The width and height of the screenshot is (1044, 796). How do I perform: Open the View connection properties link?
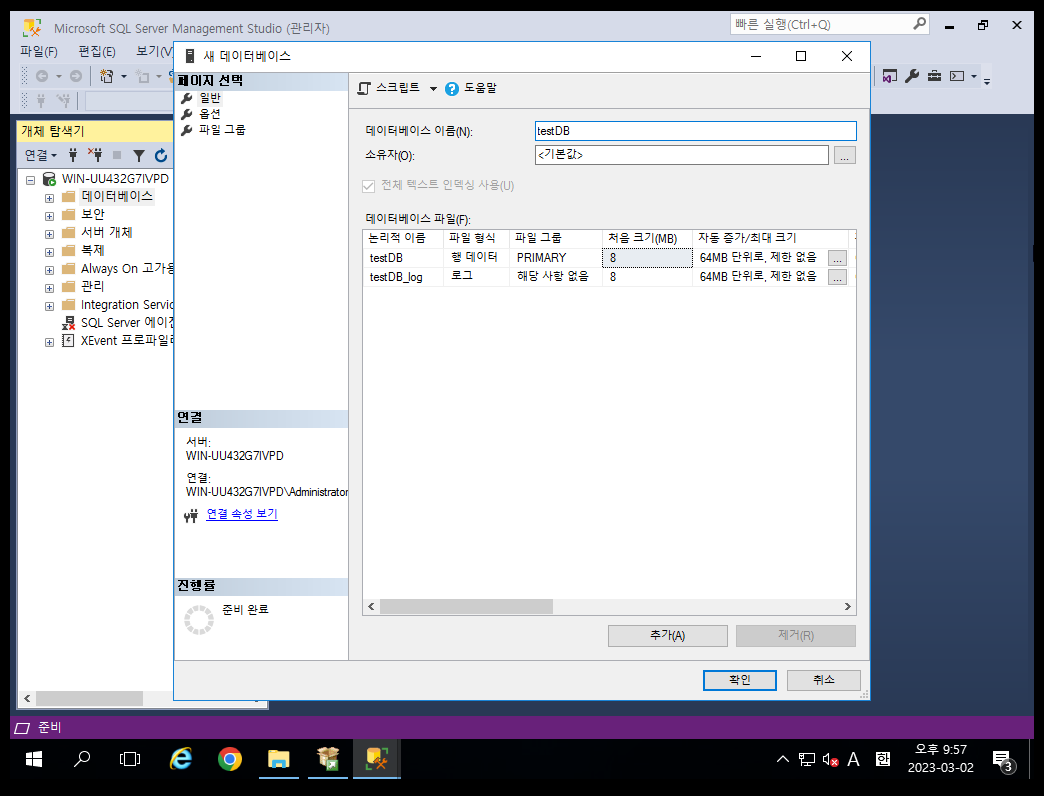[242, 514]
